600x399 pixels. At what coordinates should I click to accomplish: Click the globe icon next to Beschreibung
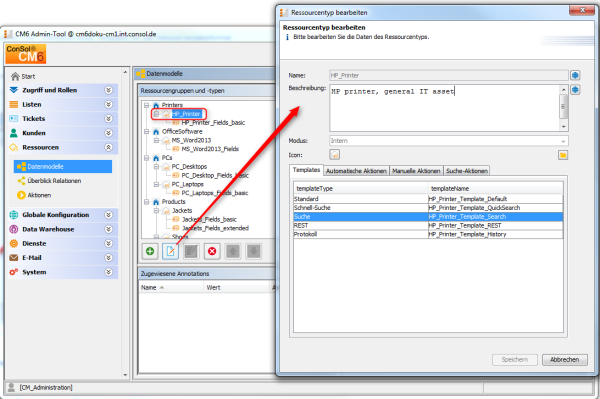point(575,90)
